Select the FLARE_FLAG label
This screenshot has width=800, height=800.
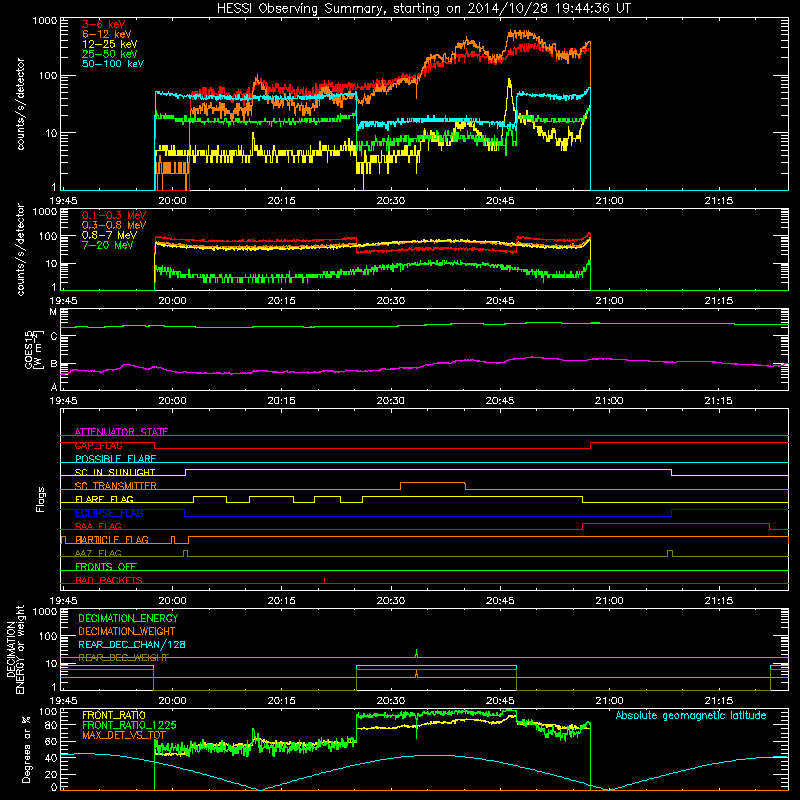105,499
